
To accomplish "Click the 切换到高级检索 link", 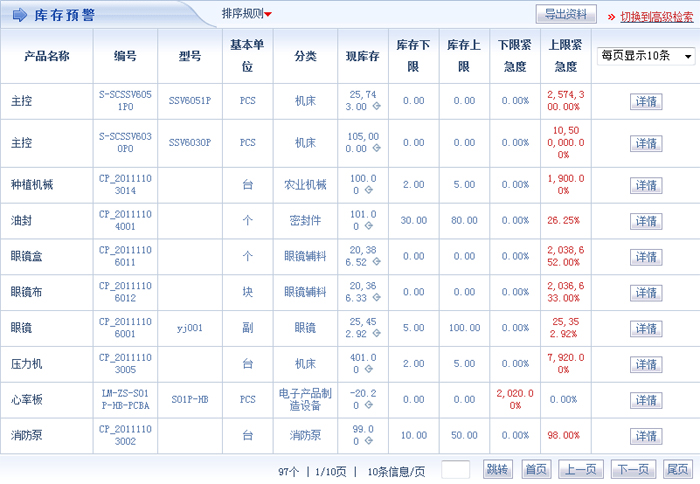I will [654, 16].
